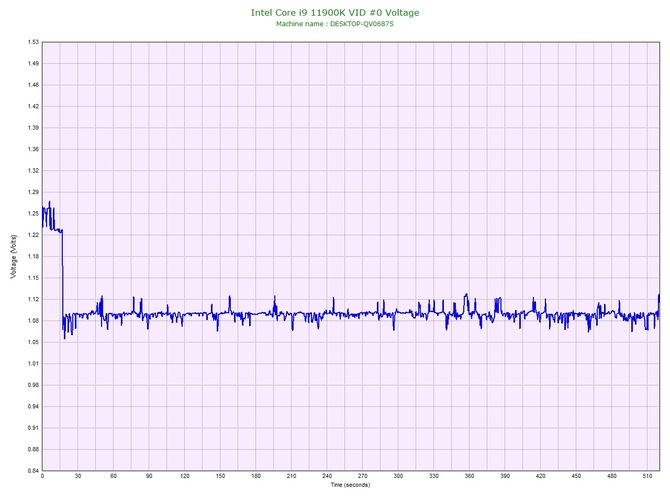This screenshot has width=670, height=502.
Task: Select the 240 seconds time tick label
Action: click(x=327, y=476)
